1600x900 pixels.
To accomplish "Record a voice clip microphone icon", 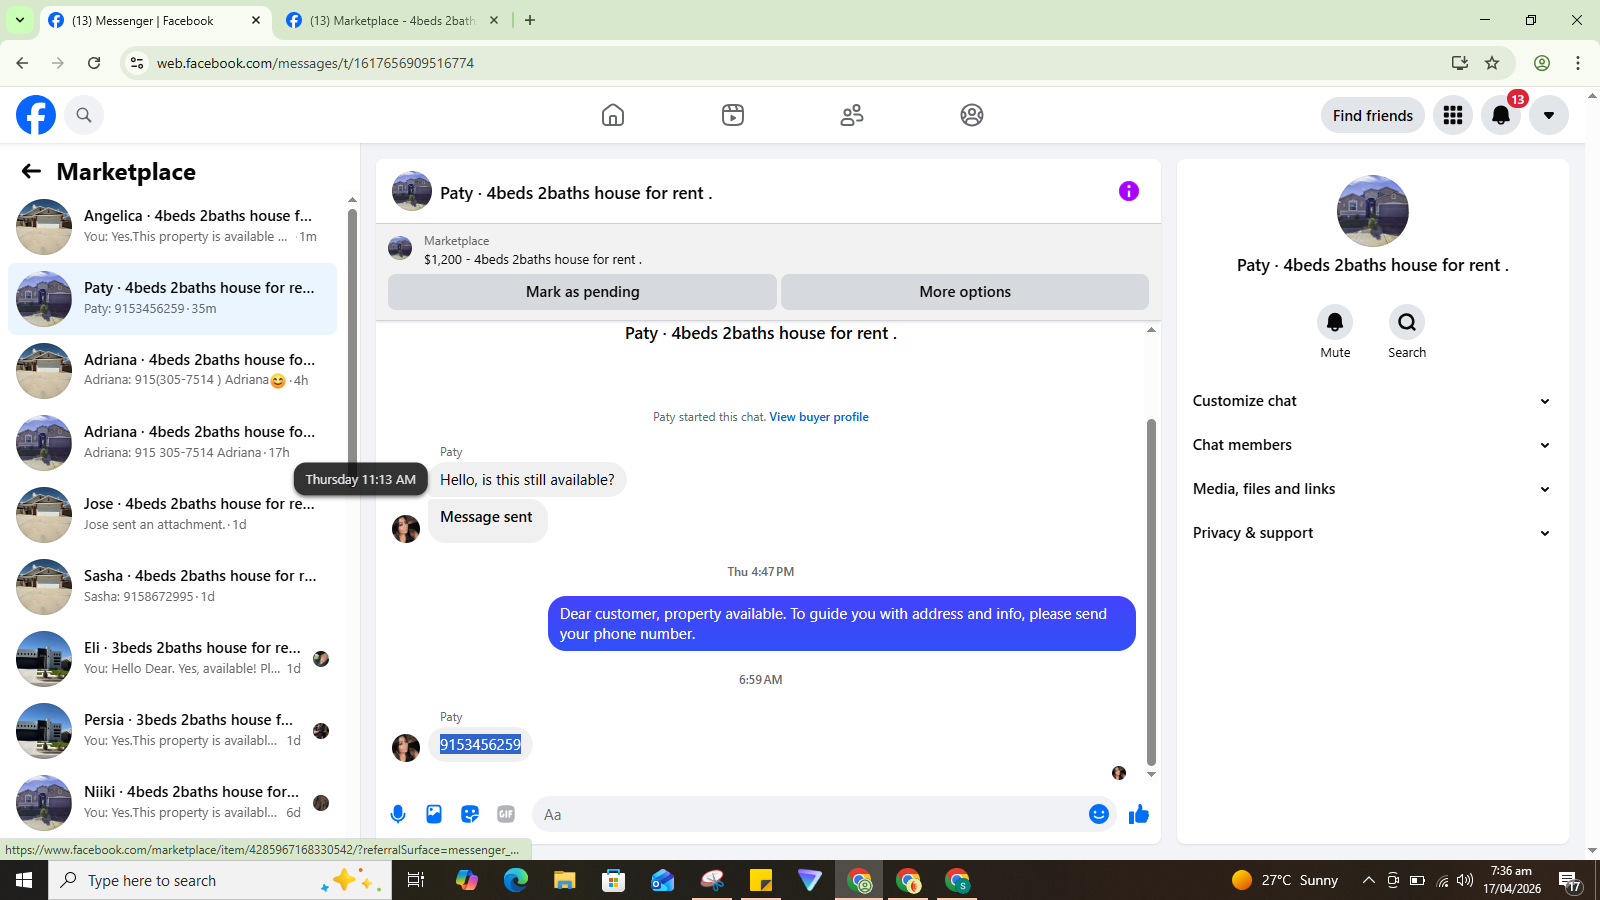I will click(x=398, y=814).
